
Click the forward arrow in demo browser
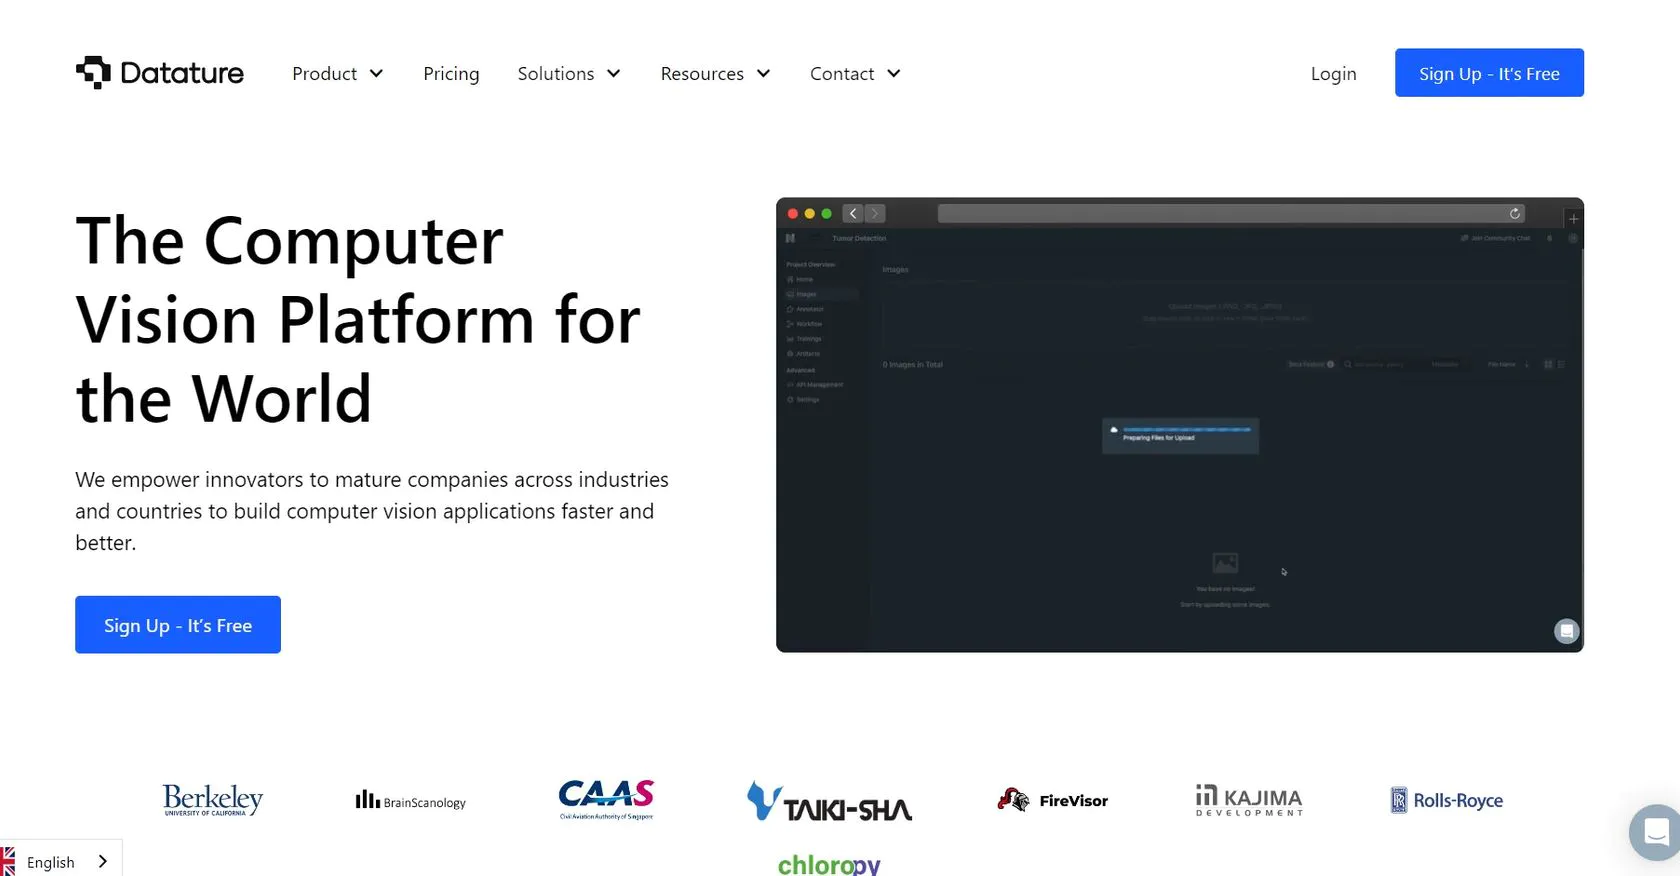pos(875,213)
